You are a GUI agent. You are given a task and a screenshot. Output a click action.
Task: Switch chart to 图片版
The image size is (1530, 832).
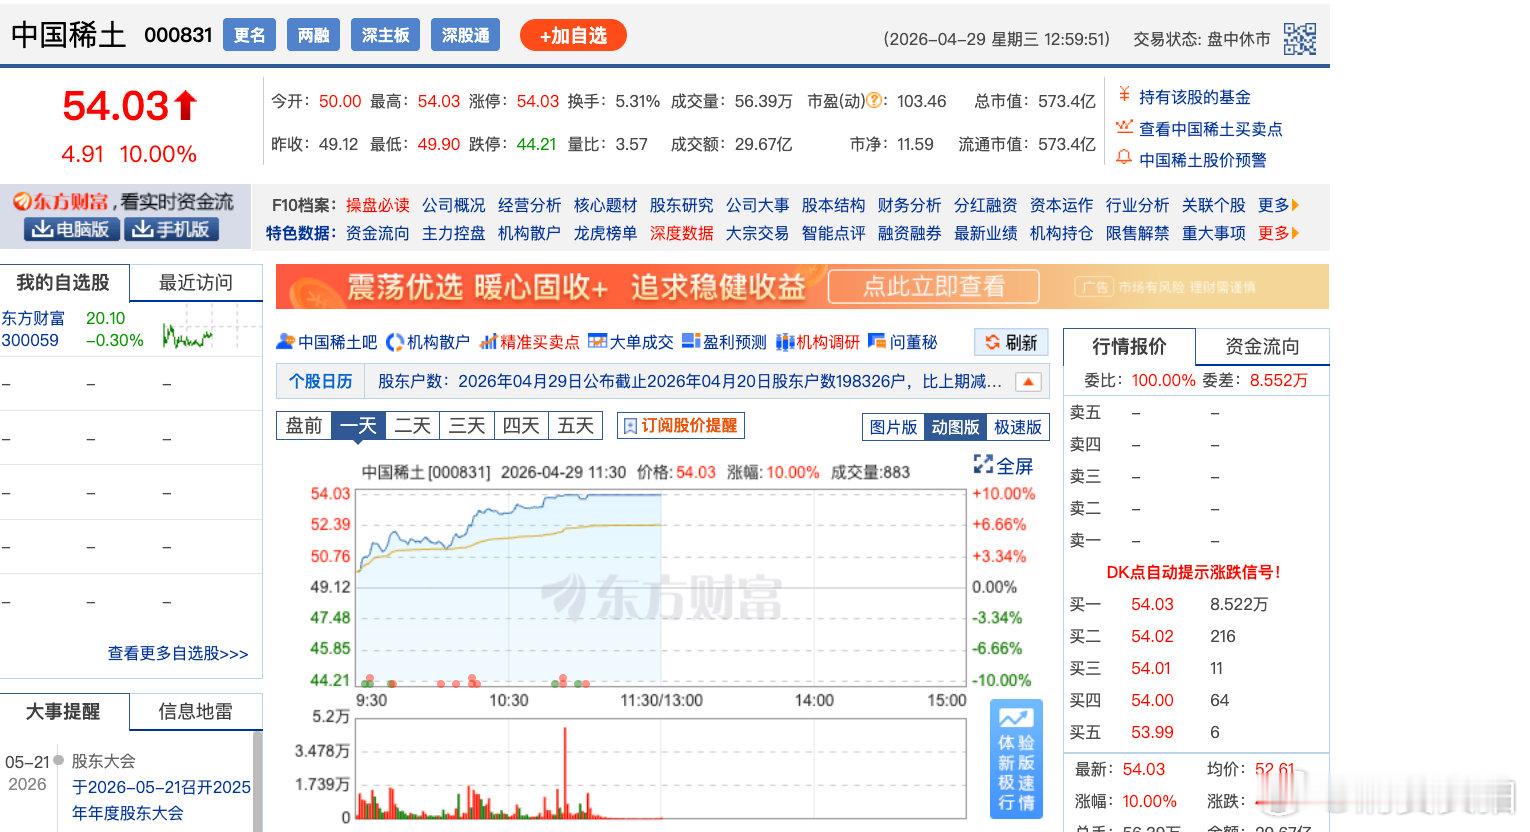tap(893, 427)
